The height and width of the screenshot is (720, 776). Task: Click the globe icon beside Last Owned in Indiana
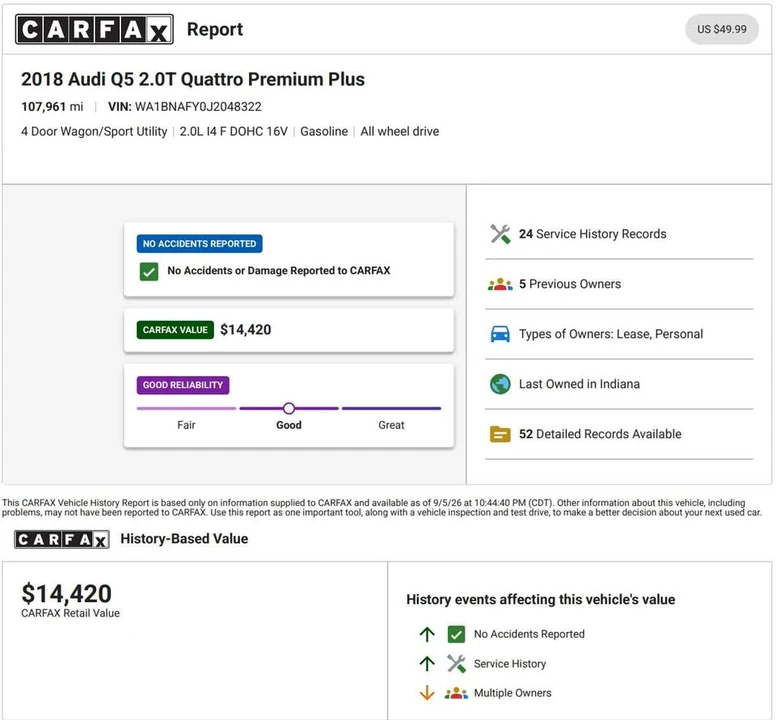tap(500, 384)
